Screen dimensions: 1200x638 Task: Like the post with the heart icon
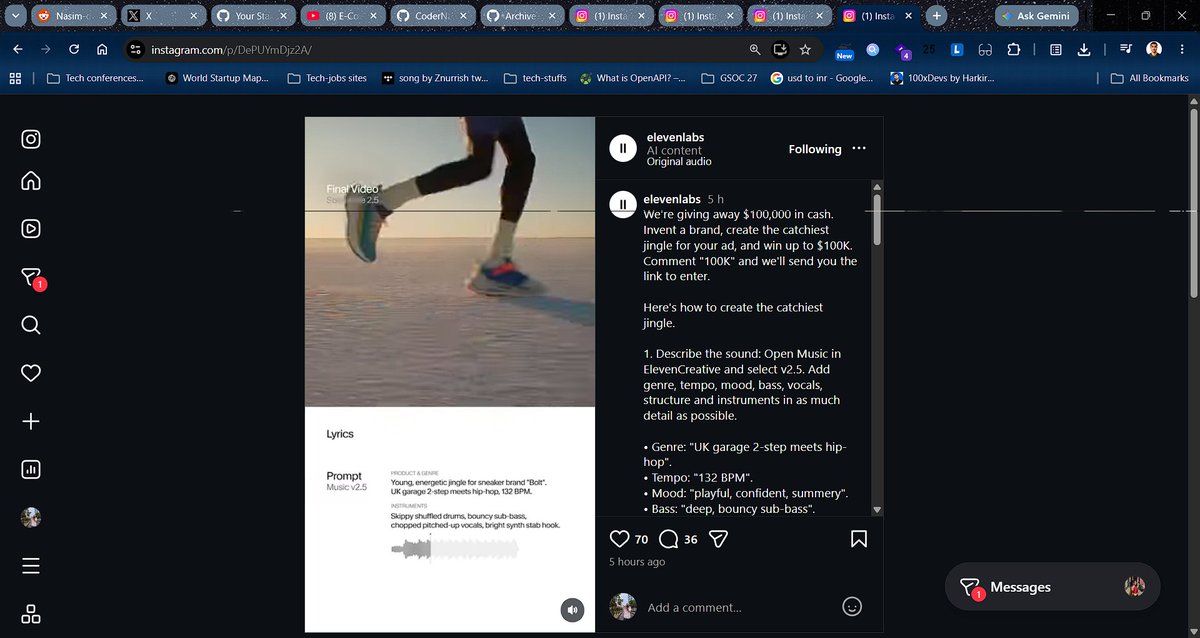pyautogui.click(x=619, y=539)
